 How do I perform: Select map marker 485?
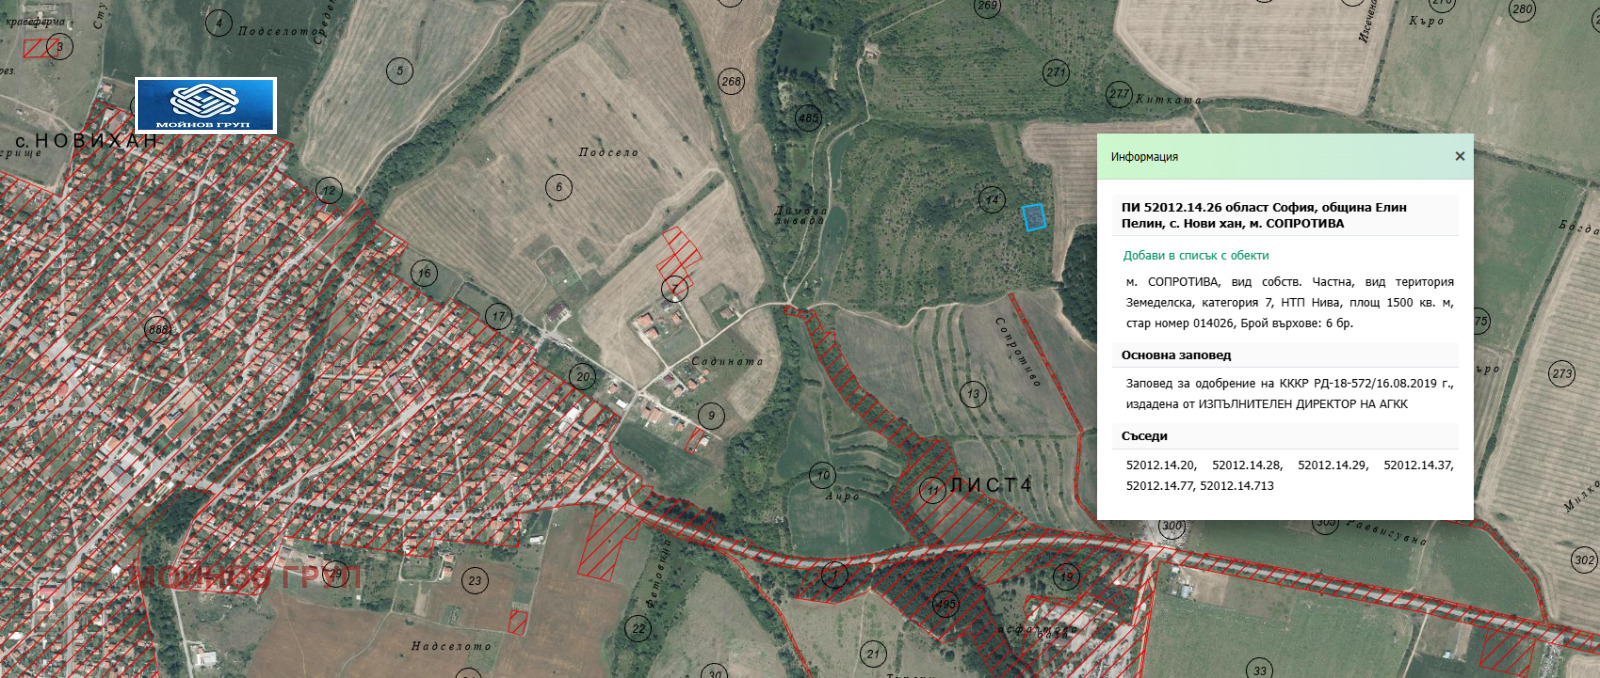[808, 118]
